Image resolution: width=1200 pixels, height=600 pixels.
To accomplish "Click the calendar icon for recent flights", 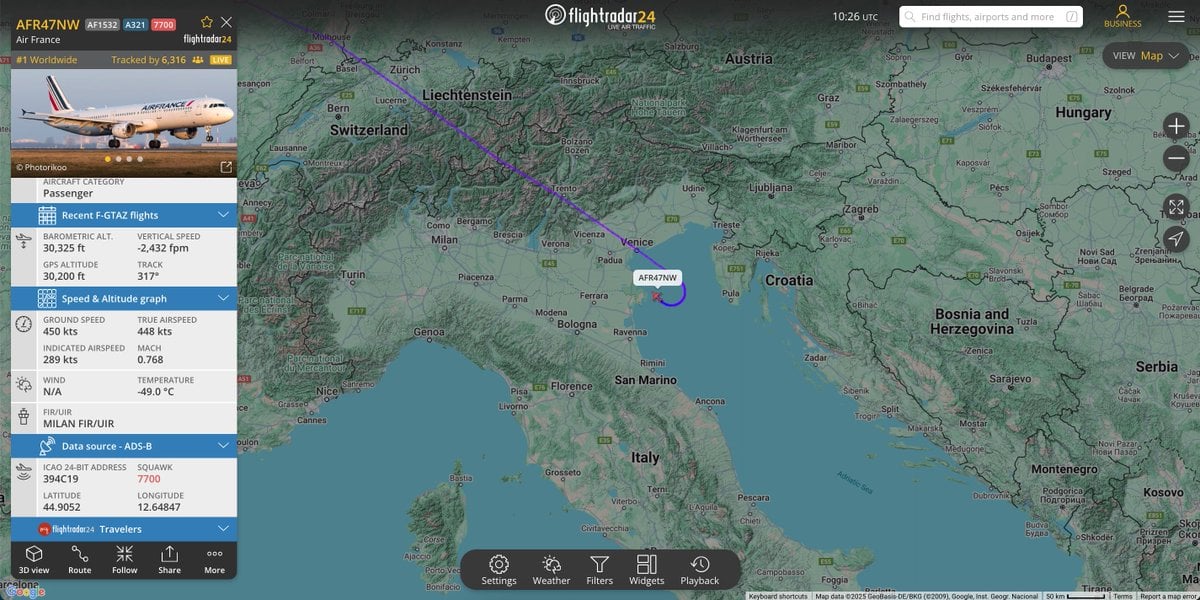I will [x=47, y=215].
